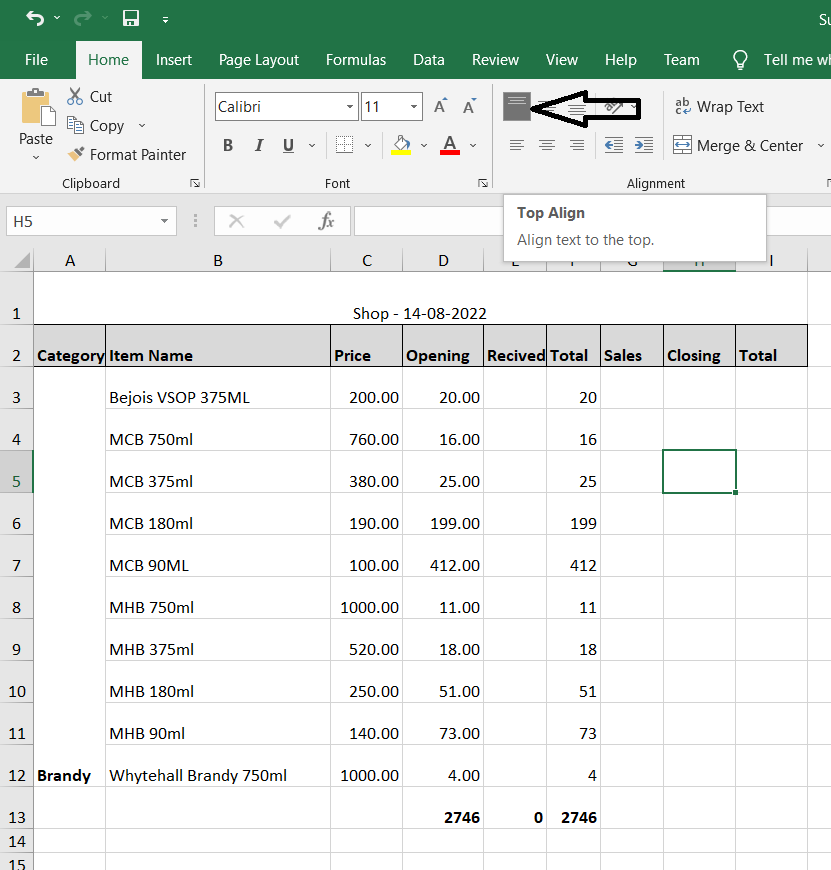Select cell 'Bejois VSOP 375ML'
The image size is (831, 870).
[218, 388]
